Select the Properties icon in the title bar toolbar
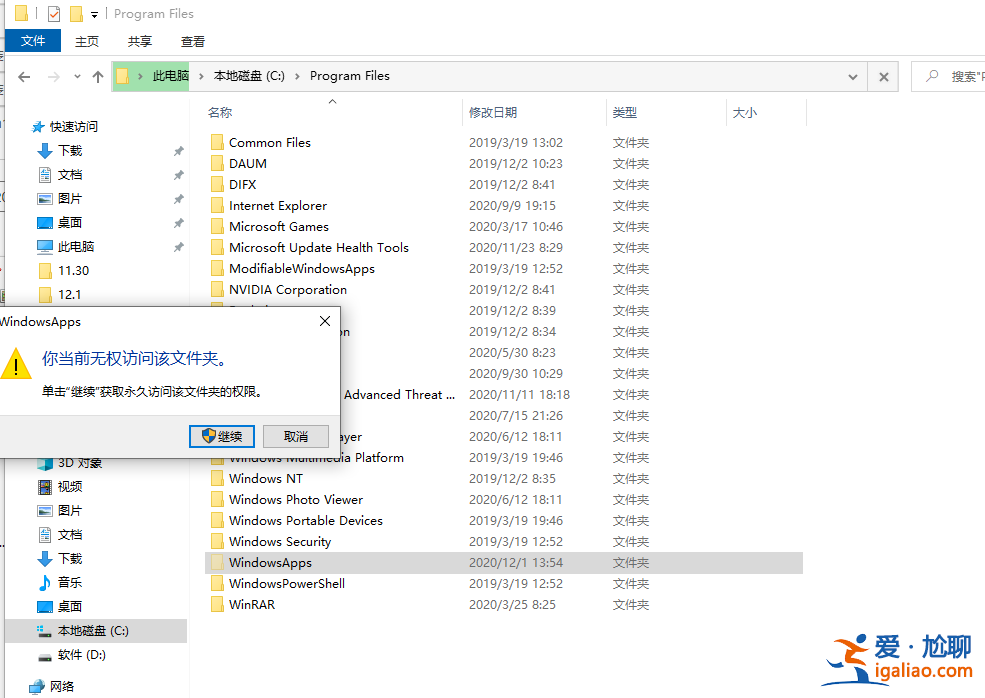This screenshot has height=698, width=985. (x=53, y=13)
